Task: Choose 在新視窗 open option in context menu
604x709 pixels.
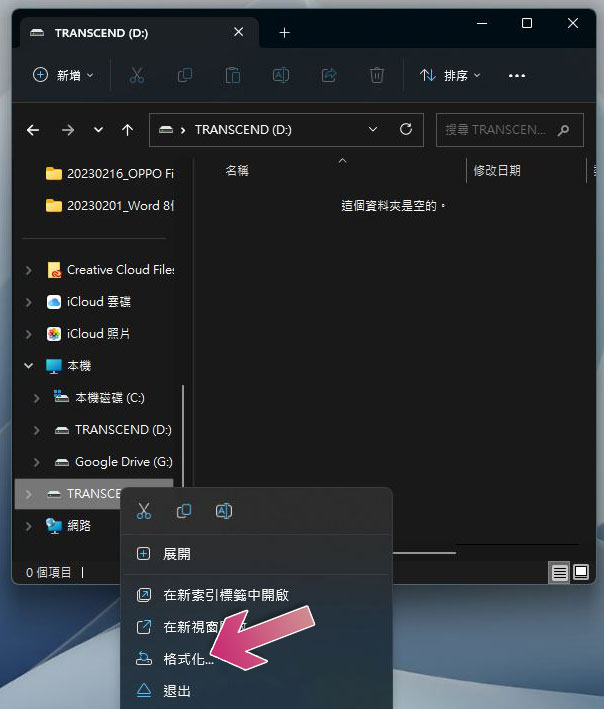Action: [256, 627]
